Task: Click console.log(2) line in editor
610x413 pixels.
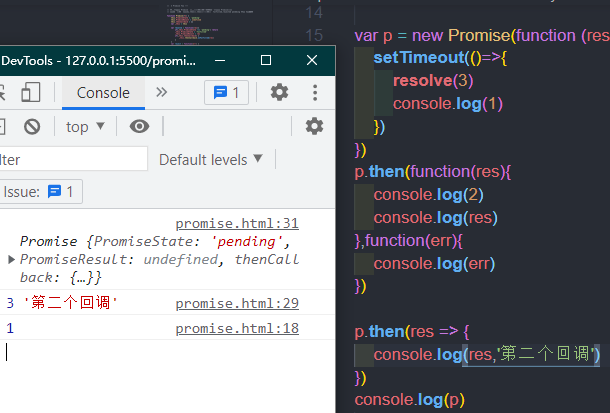Action: click(428, 195)
